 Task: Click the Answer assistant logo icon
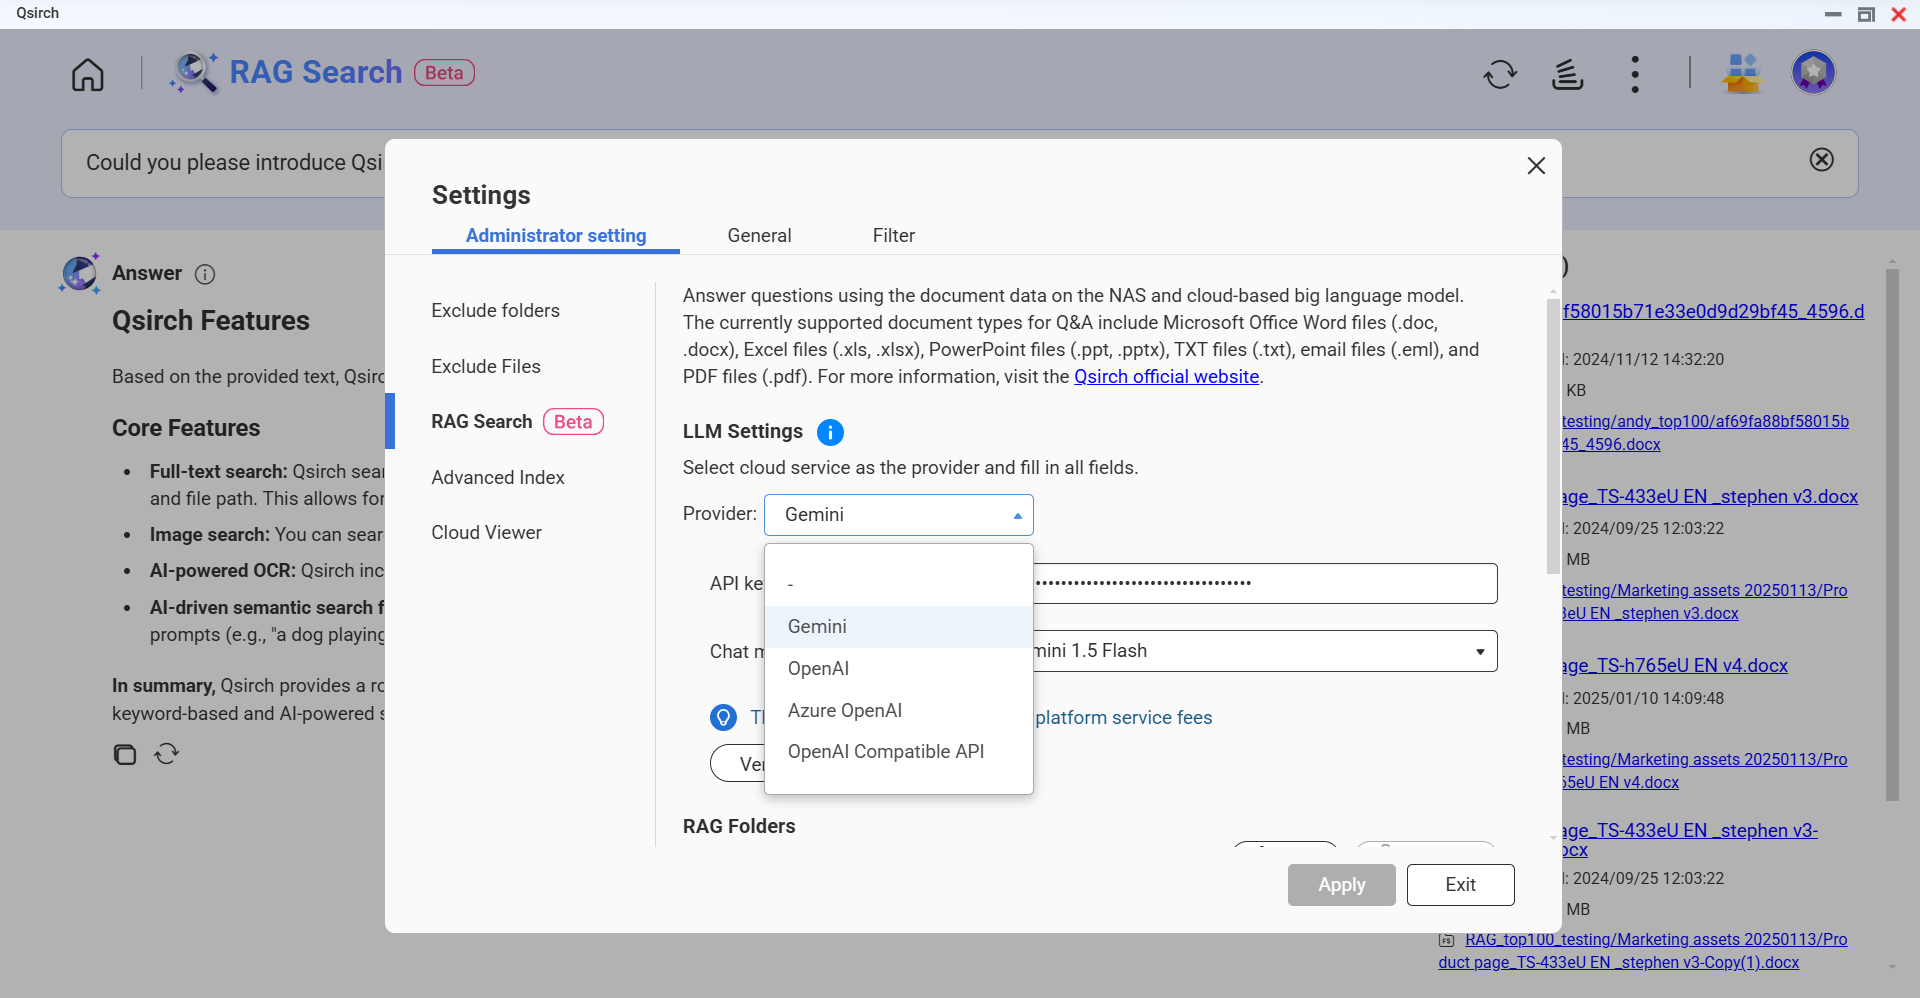point(80,273)
